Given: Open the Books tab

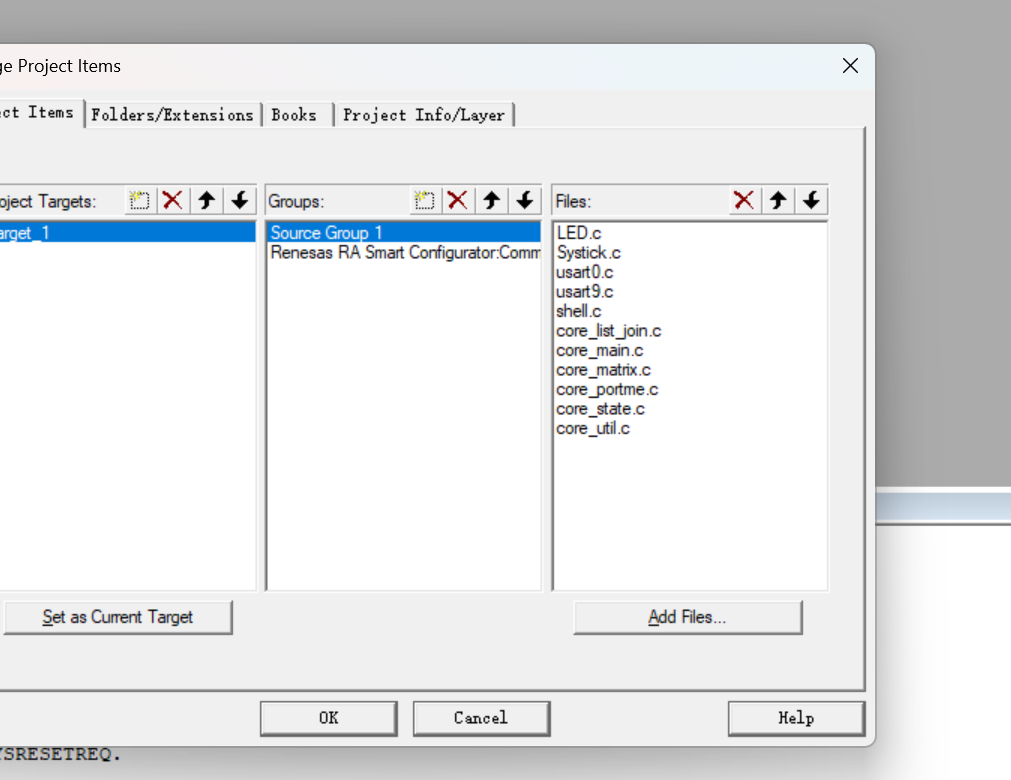Looking at the screenshot, I should [x=295, y=115].
